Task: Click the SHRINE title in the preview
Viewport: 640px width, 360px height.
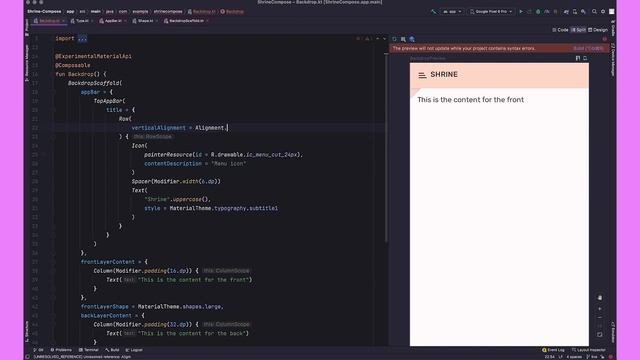Action: (444, 75)
